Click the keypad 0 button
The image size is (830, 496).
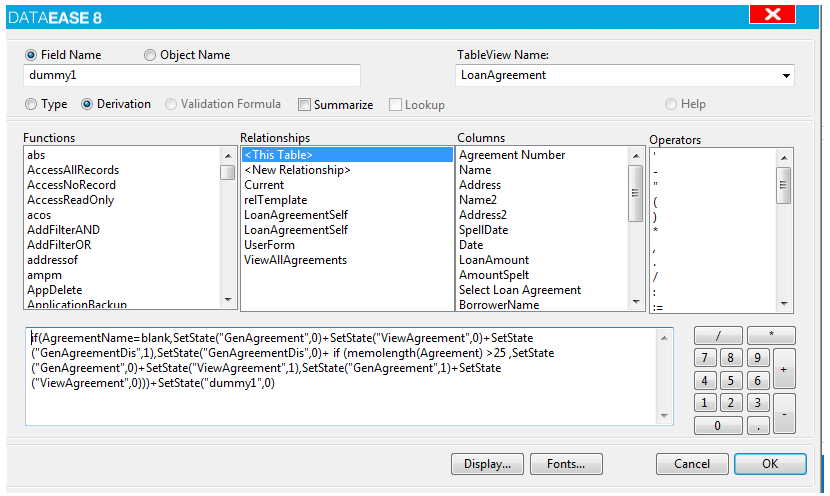point(718,426)
